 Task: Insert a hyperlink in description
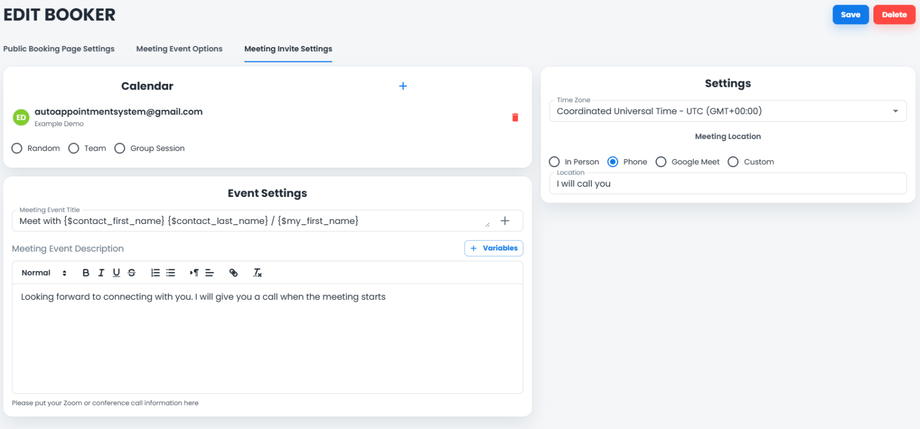tap(233, 273)
